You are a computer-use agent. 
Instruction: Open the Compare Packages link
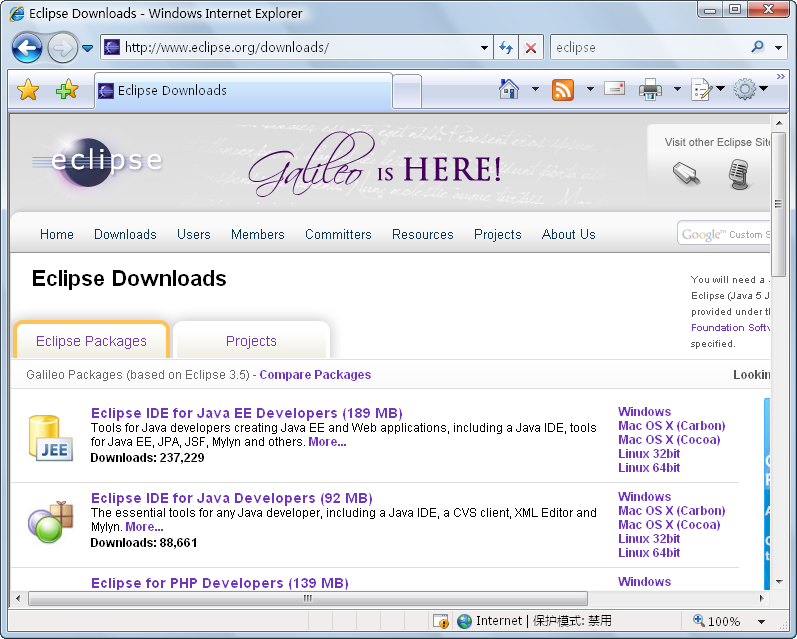315,375
